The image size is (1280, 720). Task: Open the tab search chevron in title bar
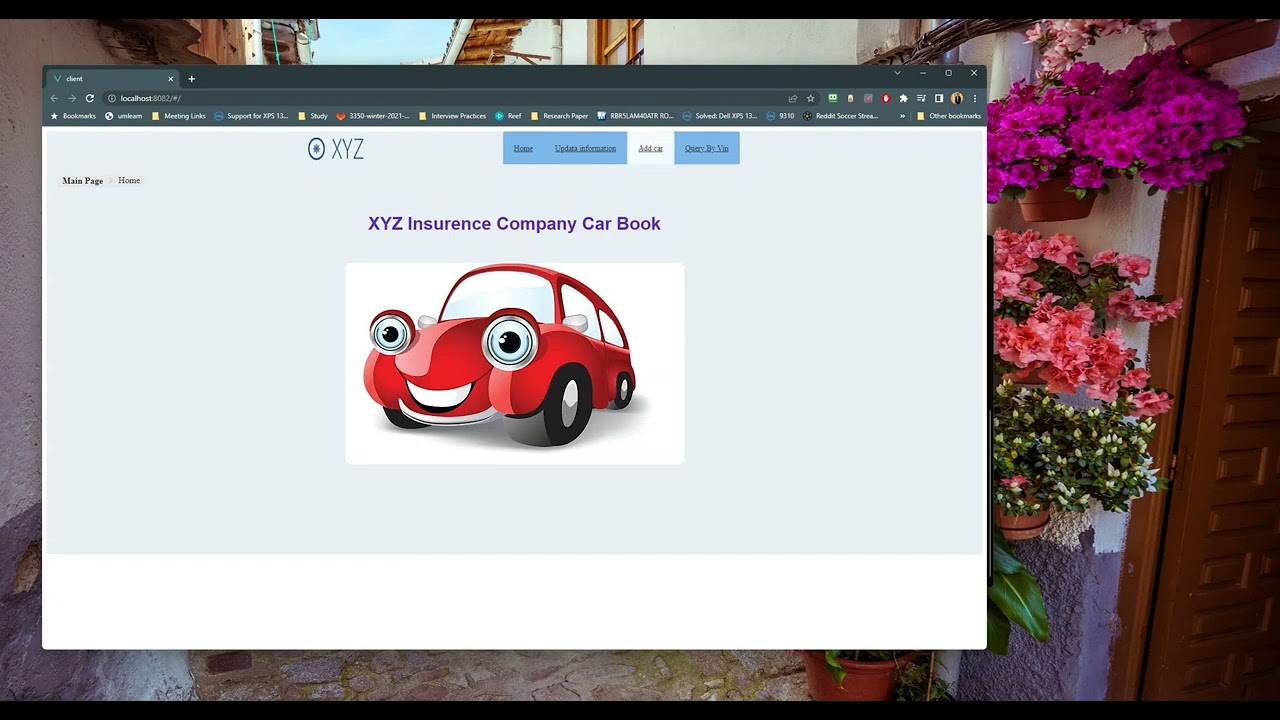click(897, 73)
